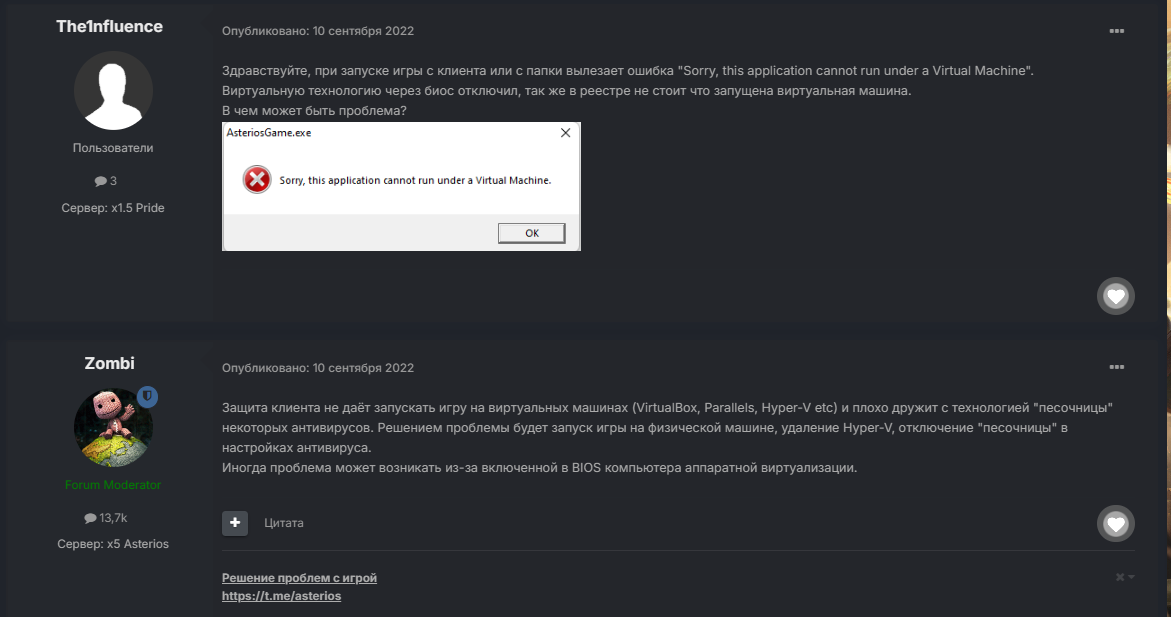Click the X in the AsteriosGame.exe dialog image
Image resolution: width=1171 pixels, height=617 pixels.
tap(565, 132)
